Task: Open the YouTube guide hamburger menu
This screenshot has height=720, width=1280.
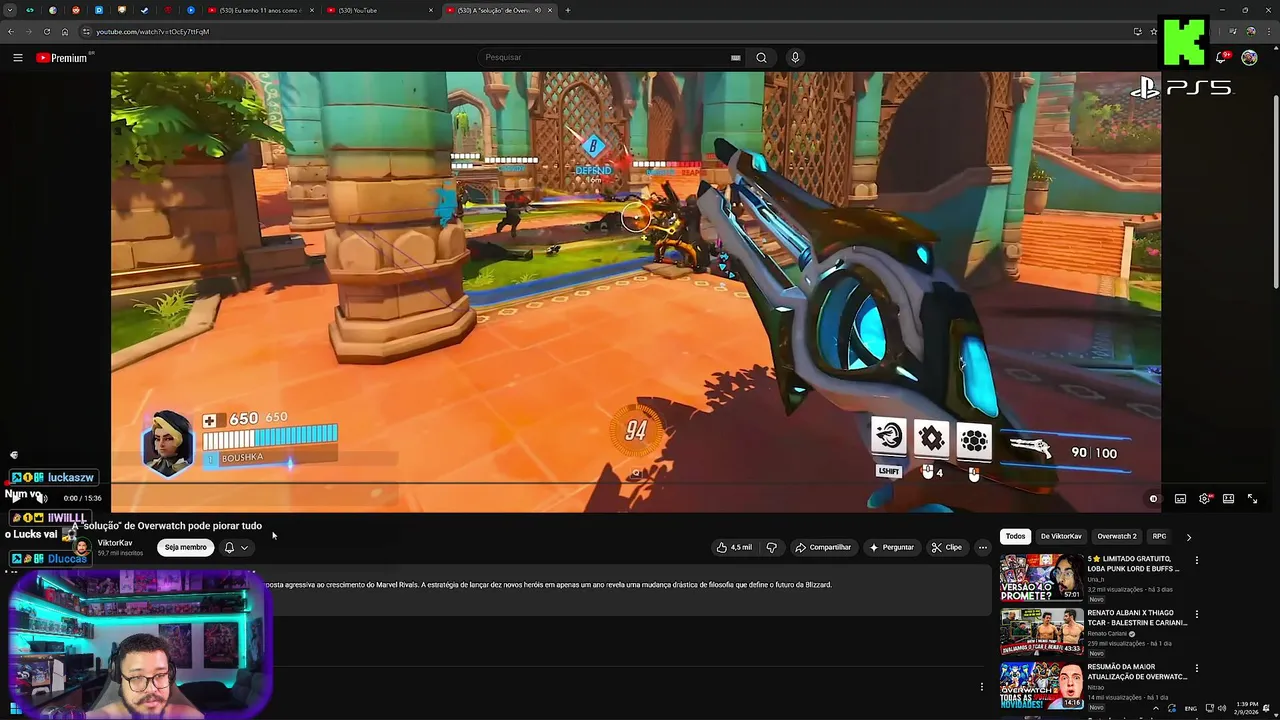Action: [x=17, y=58]
